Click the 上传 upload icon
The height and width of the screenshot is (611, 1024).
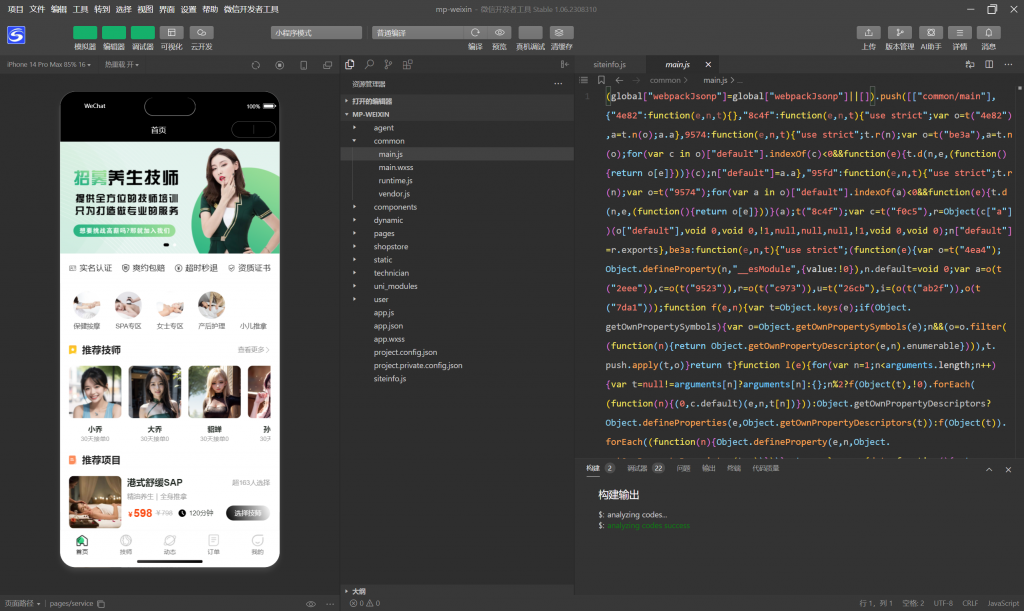[x=869, y=33]
